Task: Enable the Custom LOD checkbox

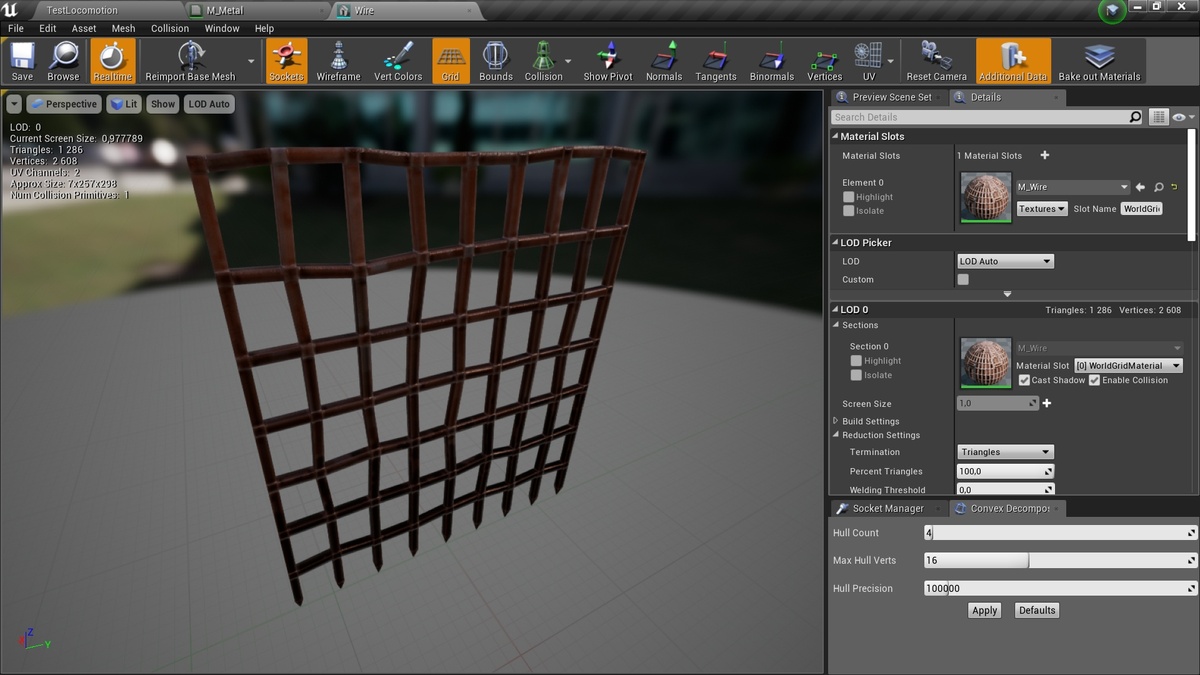Action: [x=963, y=280]
